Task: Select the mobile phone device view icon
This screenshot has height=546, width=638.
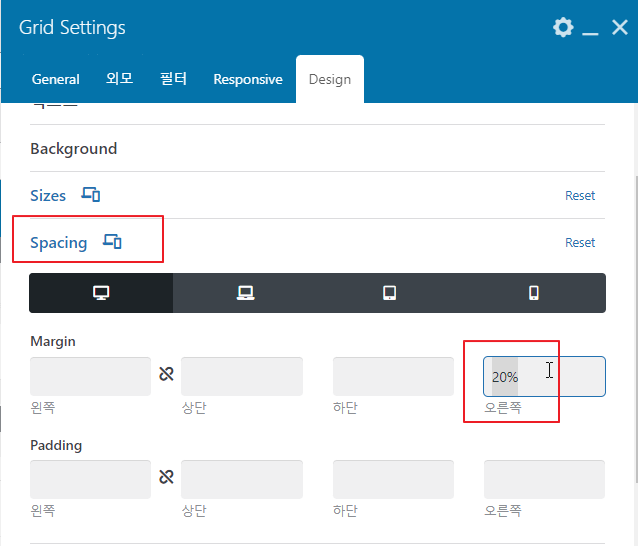Action: click(534, 293)
